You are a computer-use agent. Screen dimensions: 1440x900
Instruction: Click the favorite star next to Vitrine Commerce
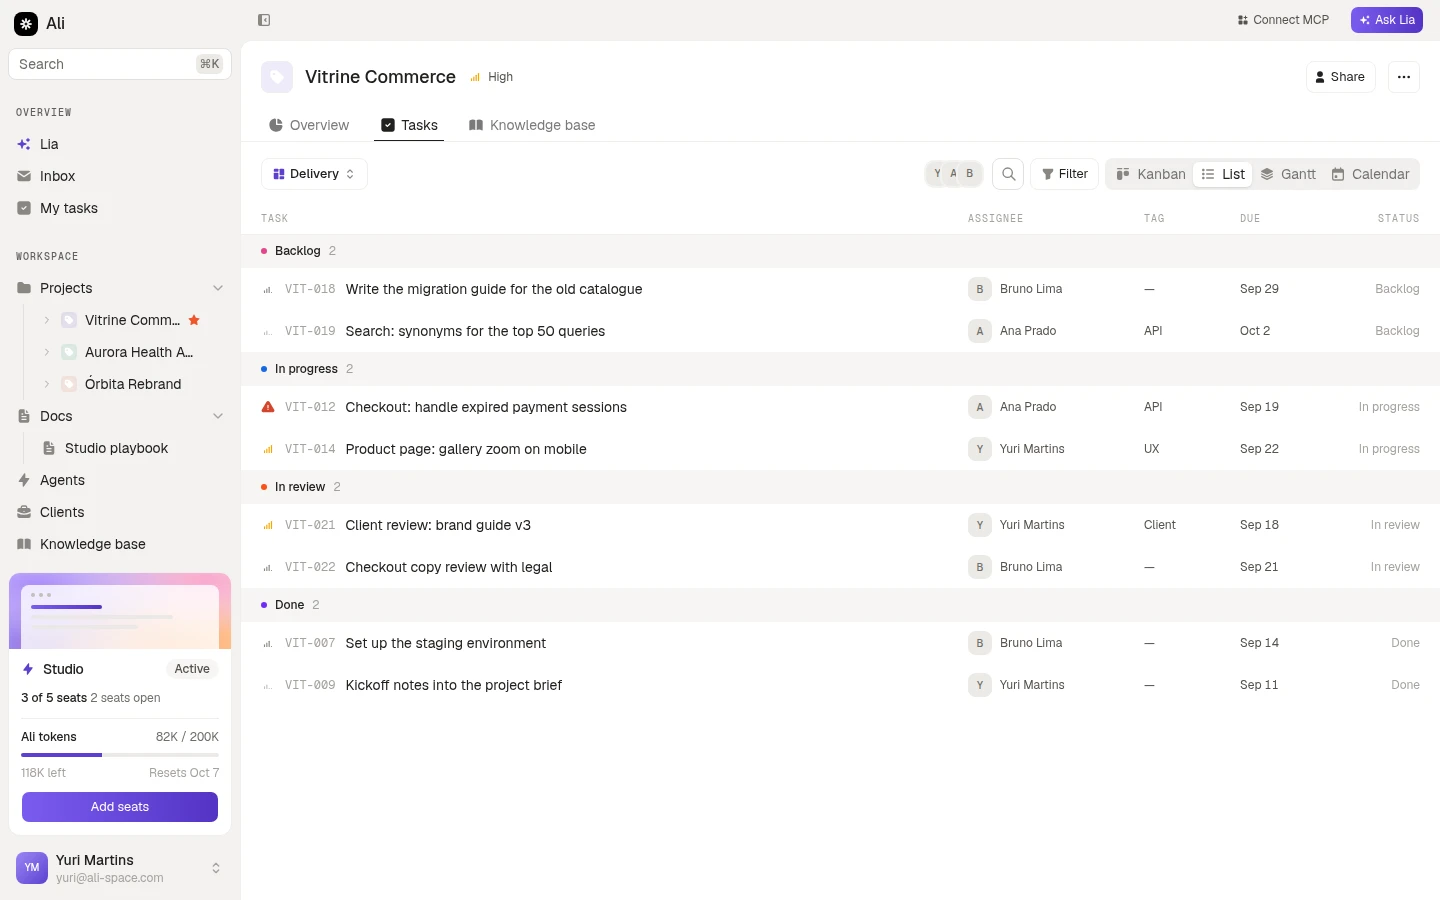(x=194, y=320)
